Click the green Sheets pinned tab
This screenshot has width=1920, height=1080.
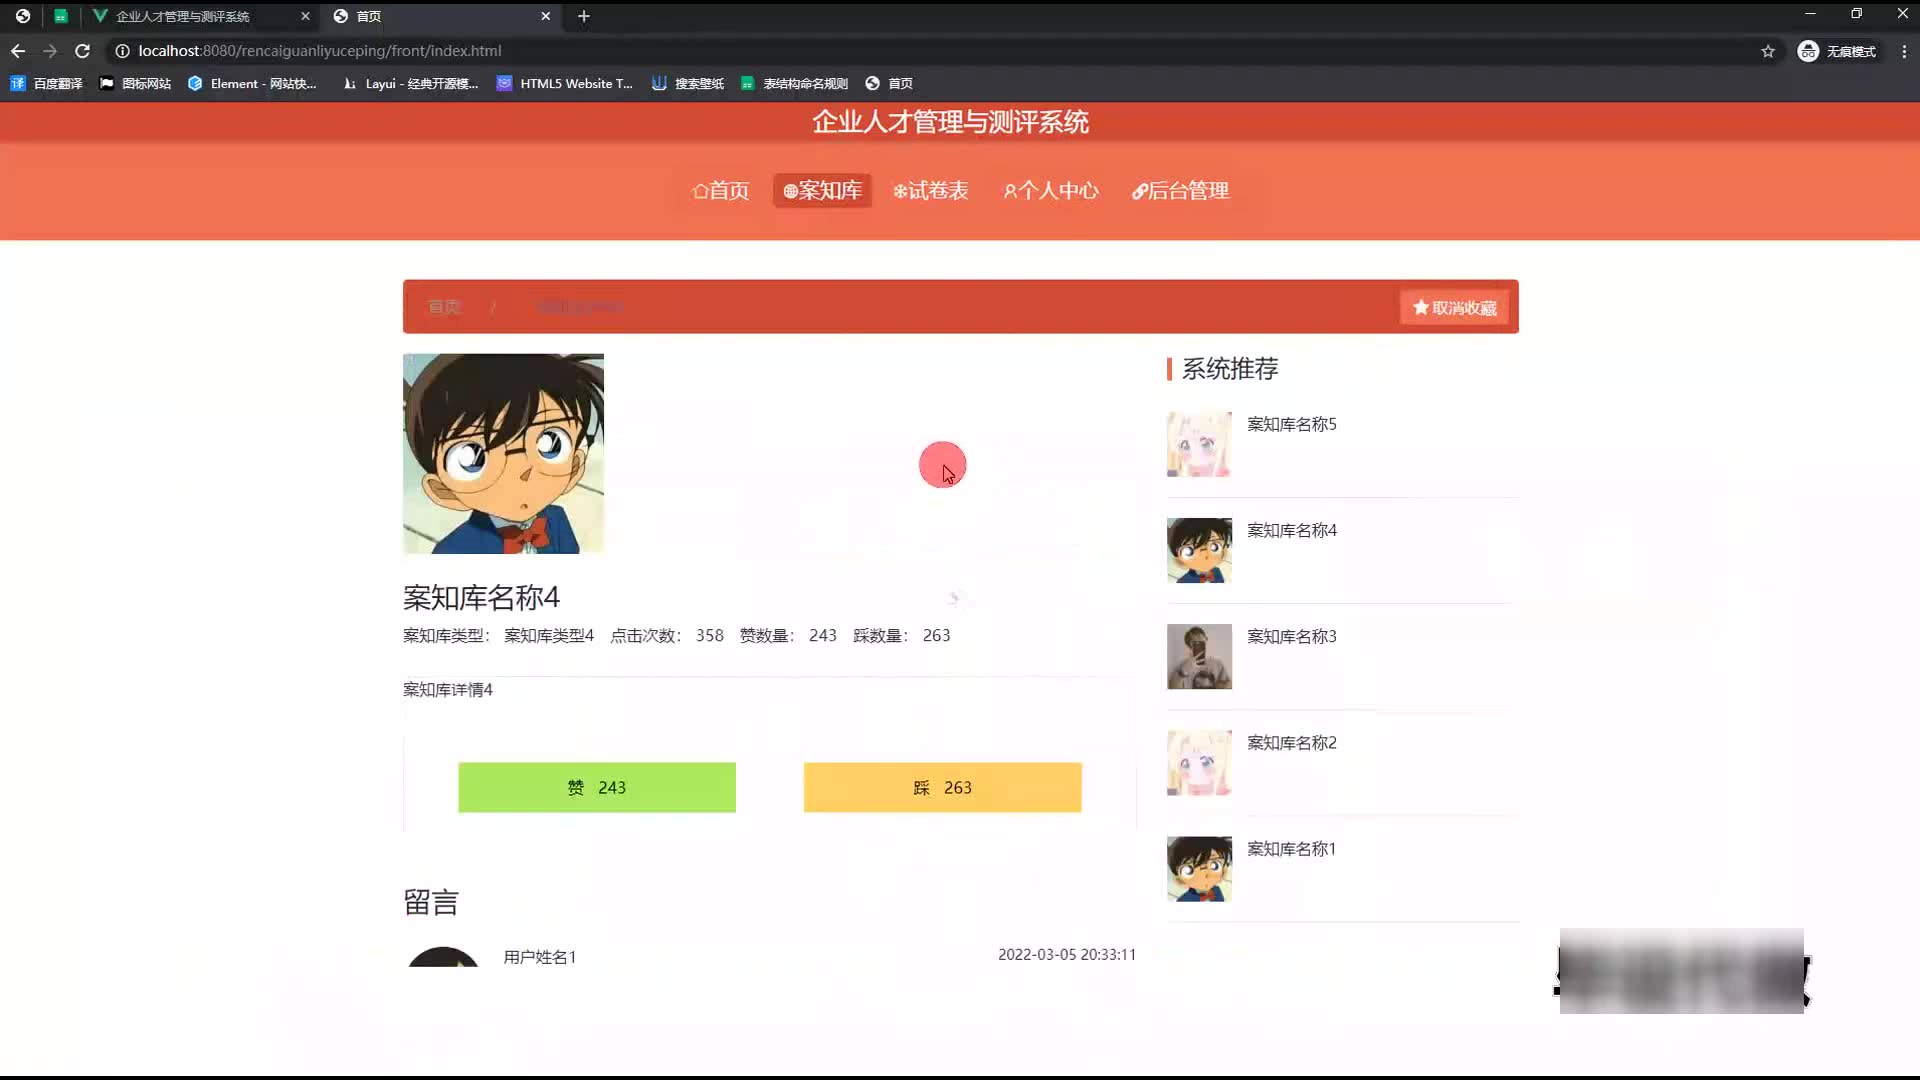(x=61, y=16)
